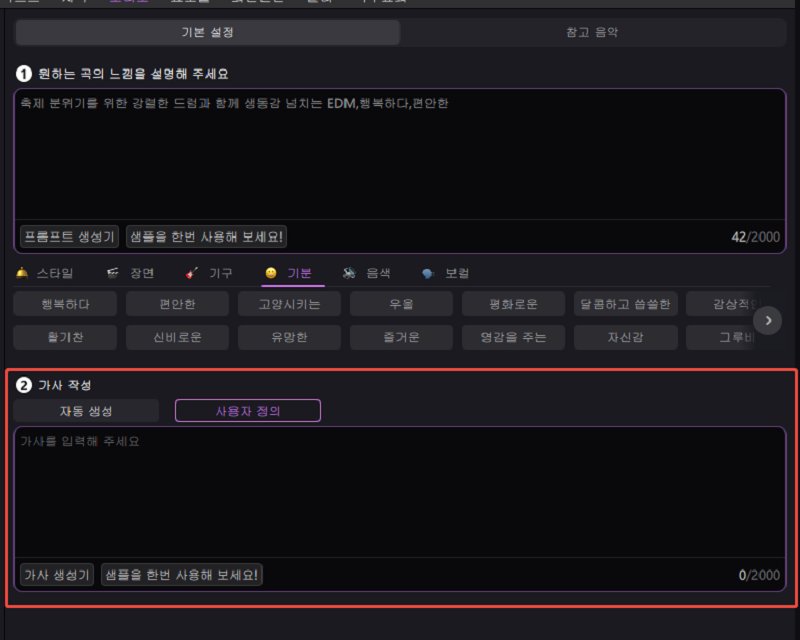The width and height of the screenshot is (800, 640).
Task: Toggle the 영감을 주는 mood tag
Action: pos(513,337)
